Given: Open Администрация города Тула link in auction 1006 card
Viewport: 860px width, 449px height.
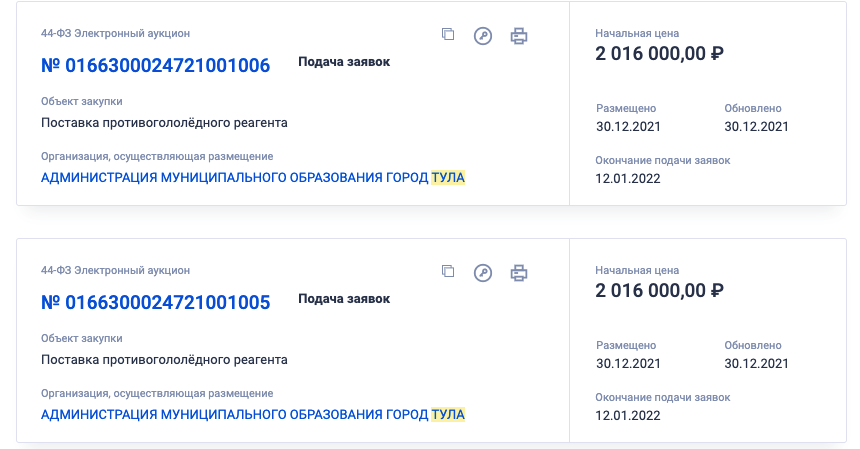Looking at the screenshot, I should pyautogui.click(x=253, y=178).
